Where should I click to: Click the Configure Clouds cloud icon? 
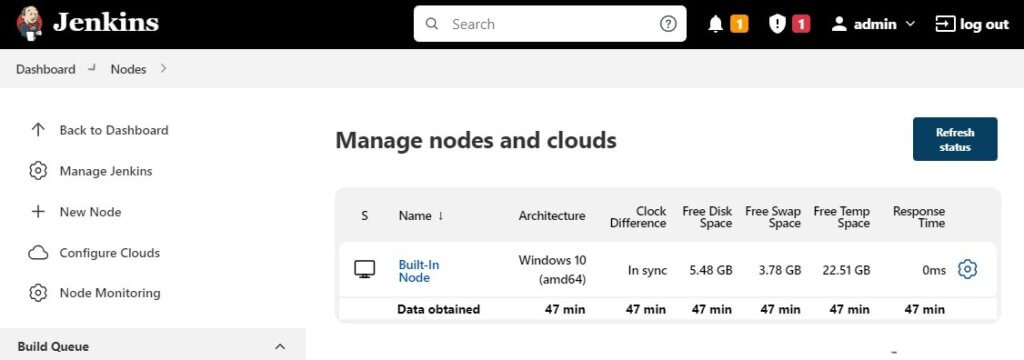[x=38, y=253]
